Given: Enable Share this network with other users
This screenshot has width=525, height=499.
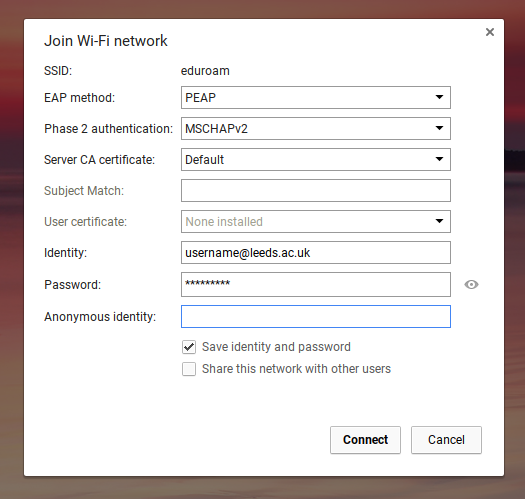Looking at the screenshot, I should (189, 369).
